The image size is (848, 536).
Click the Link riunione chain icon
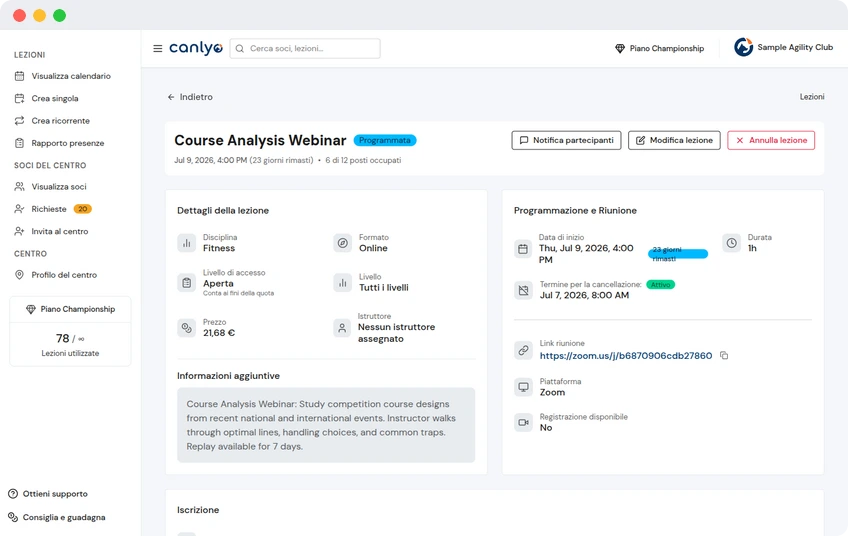[523, 350]
